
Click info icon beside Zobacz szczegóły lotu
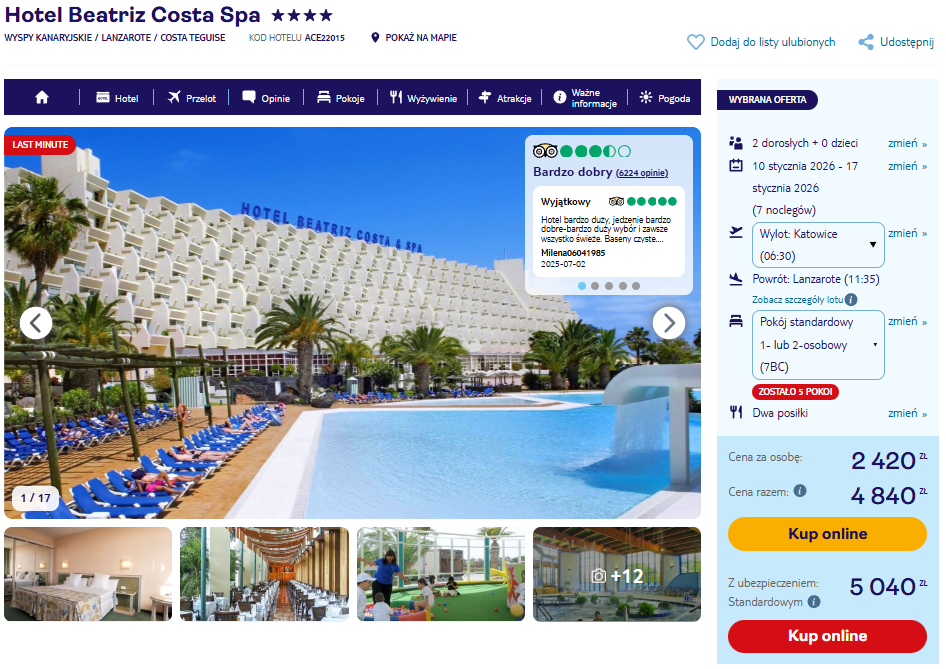point(851,299)
